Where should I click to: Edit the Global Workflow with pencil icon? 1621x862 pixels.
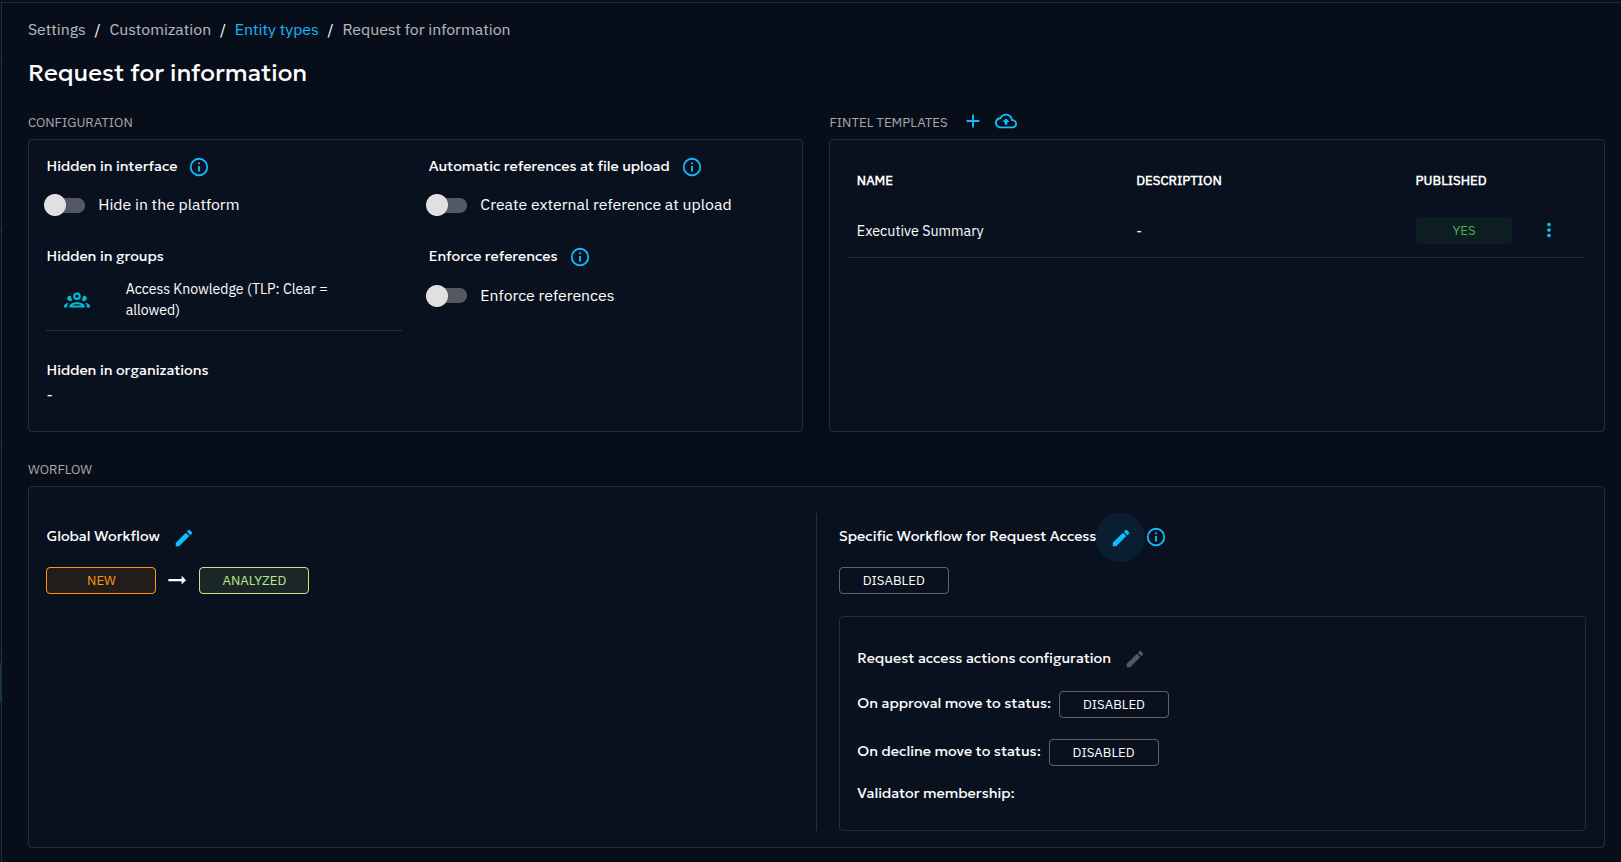(184, 538)
